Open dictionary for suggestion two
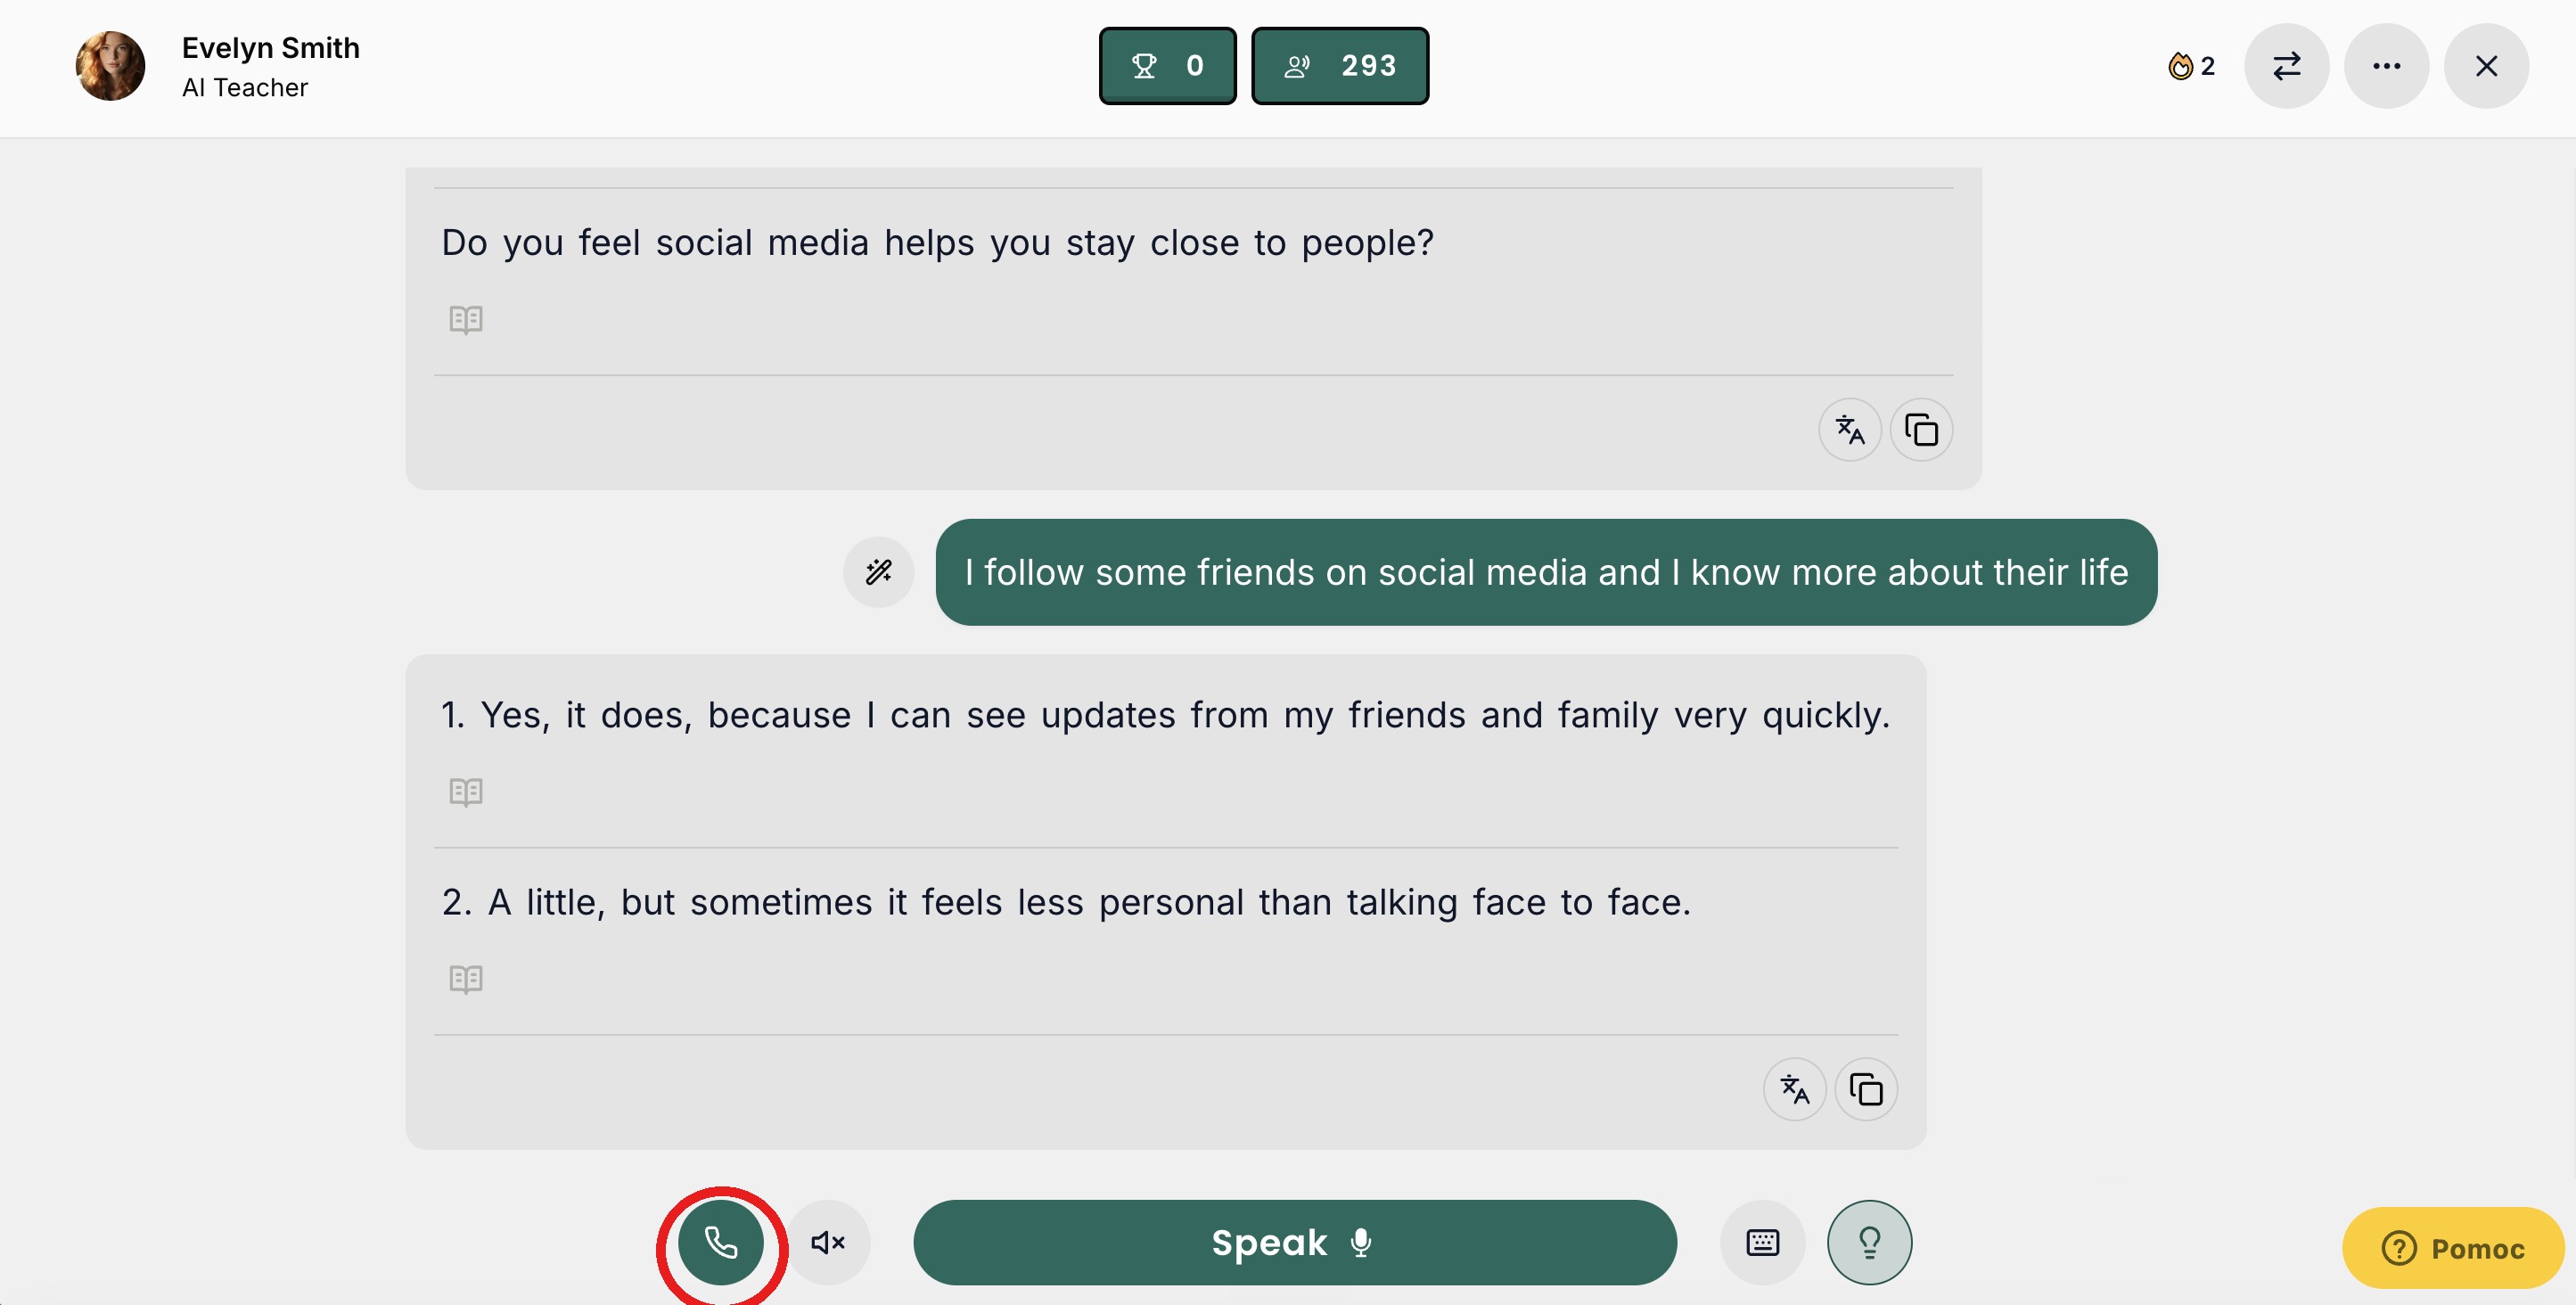 (466, 979)
